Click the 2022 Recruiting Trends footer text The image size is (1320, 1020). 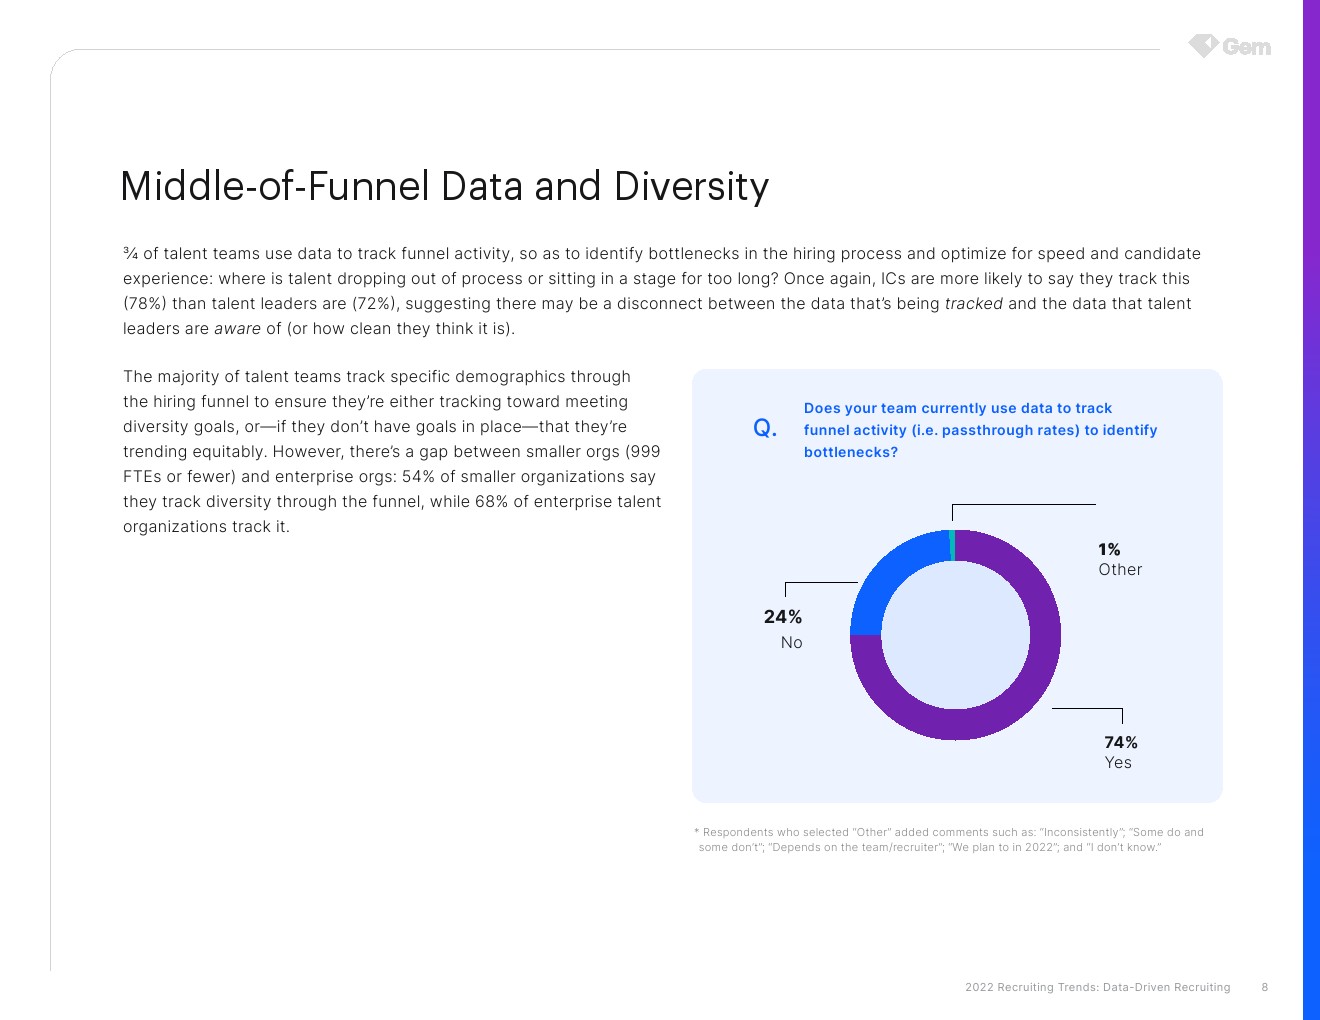tap(1097, 987)
